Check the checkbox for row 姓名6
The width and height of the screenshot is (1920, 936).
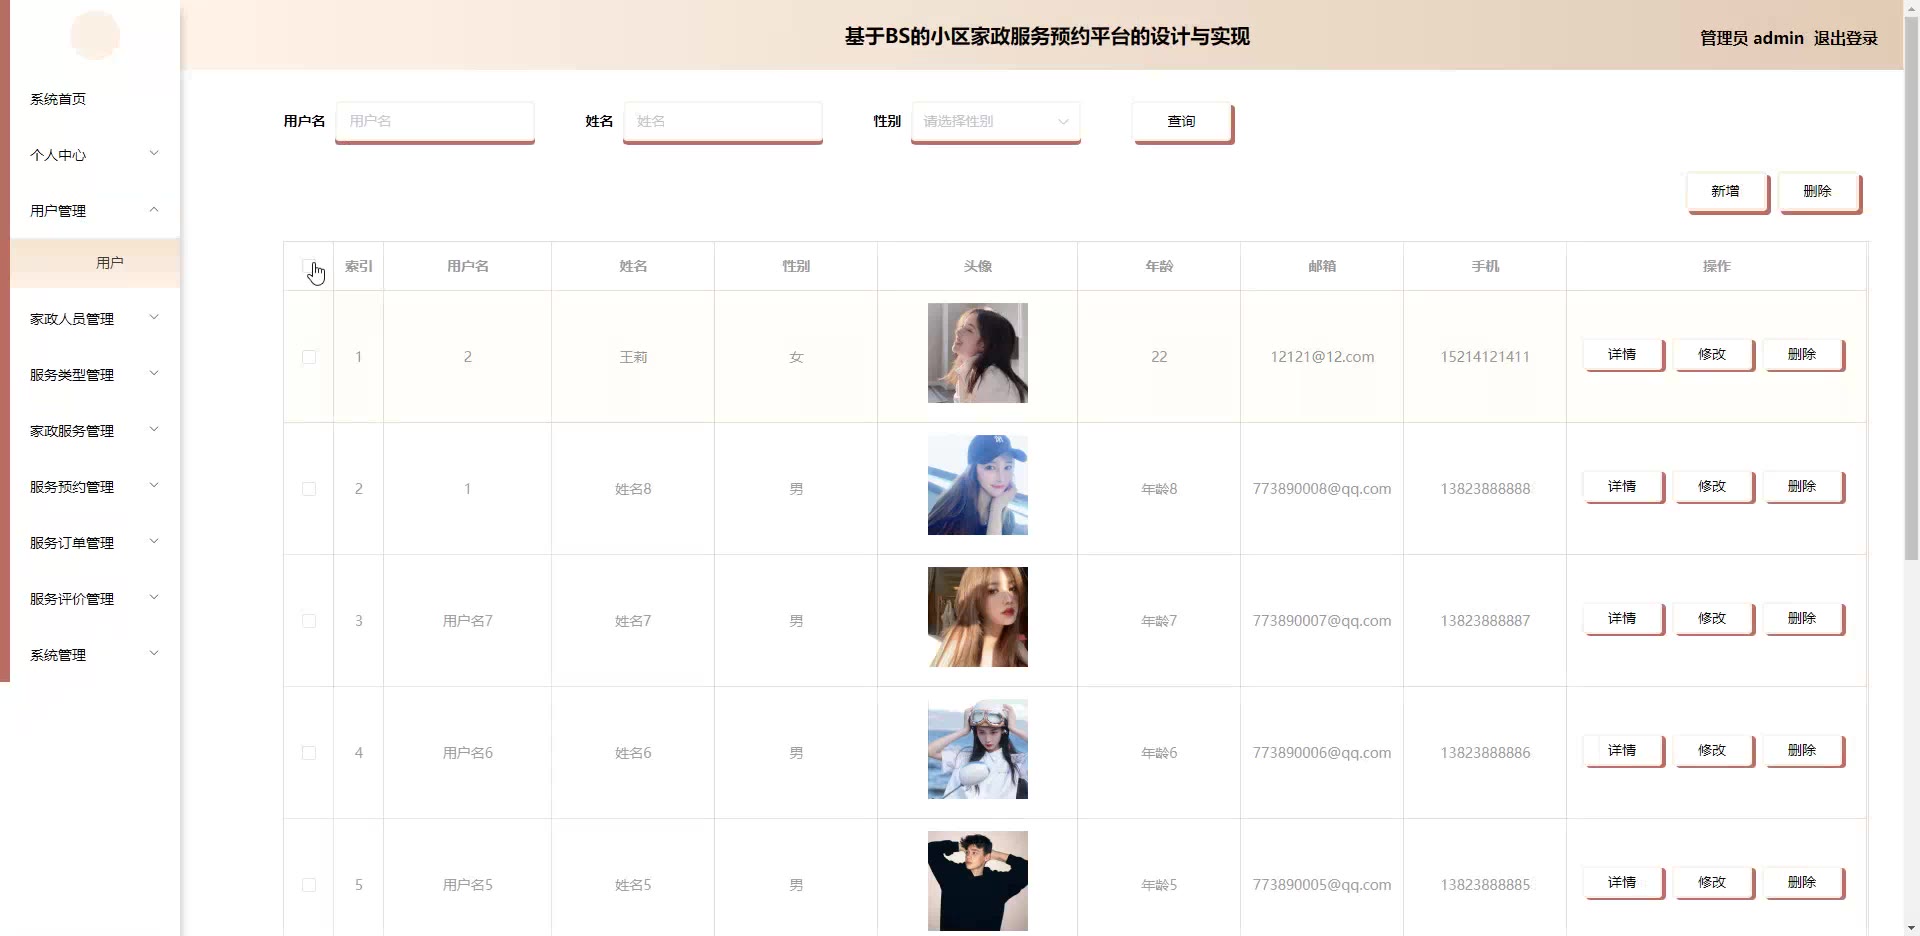pyautogui.click(x=309, y=753)
